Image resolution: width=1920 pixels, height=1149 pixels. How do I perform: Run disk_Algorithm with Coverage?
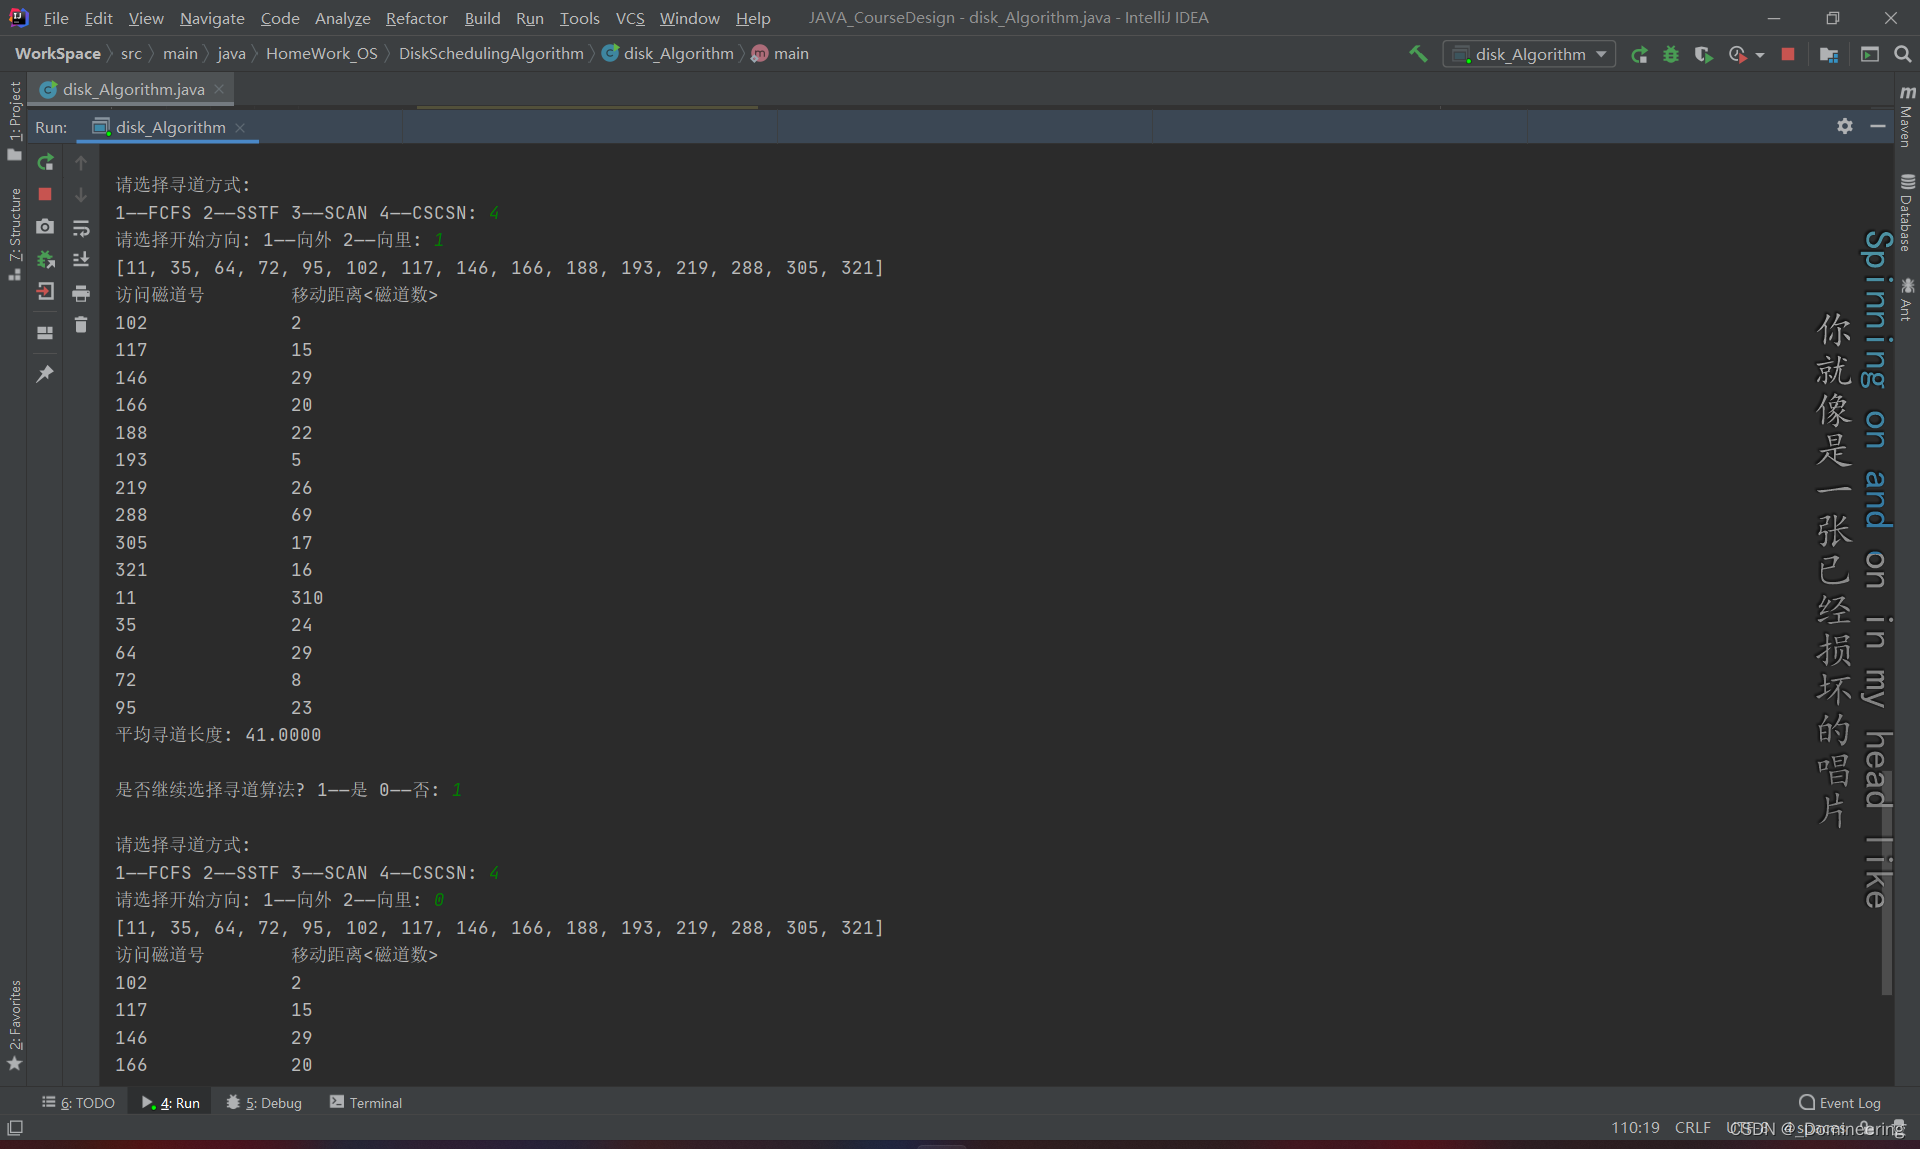(1703, 54)
